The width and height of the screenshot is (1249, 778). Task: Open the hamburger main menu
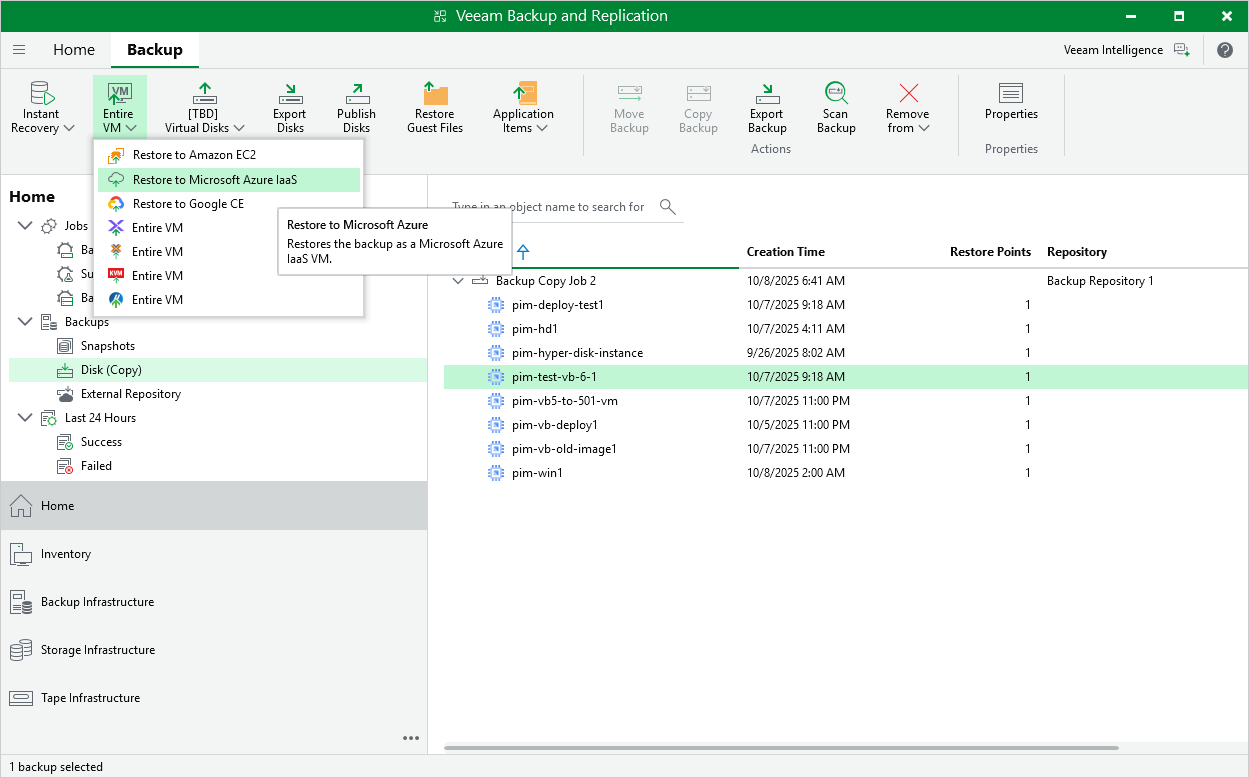coord(19,50)
